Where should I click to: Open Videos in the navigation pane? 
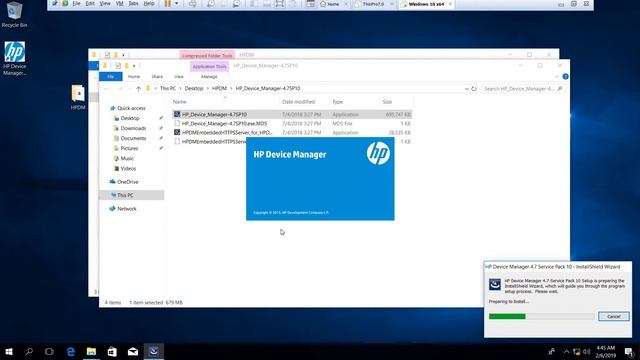pyautogui.click(x=128, y=168)
